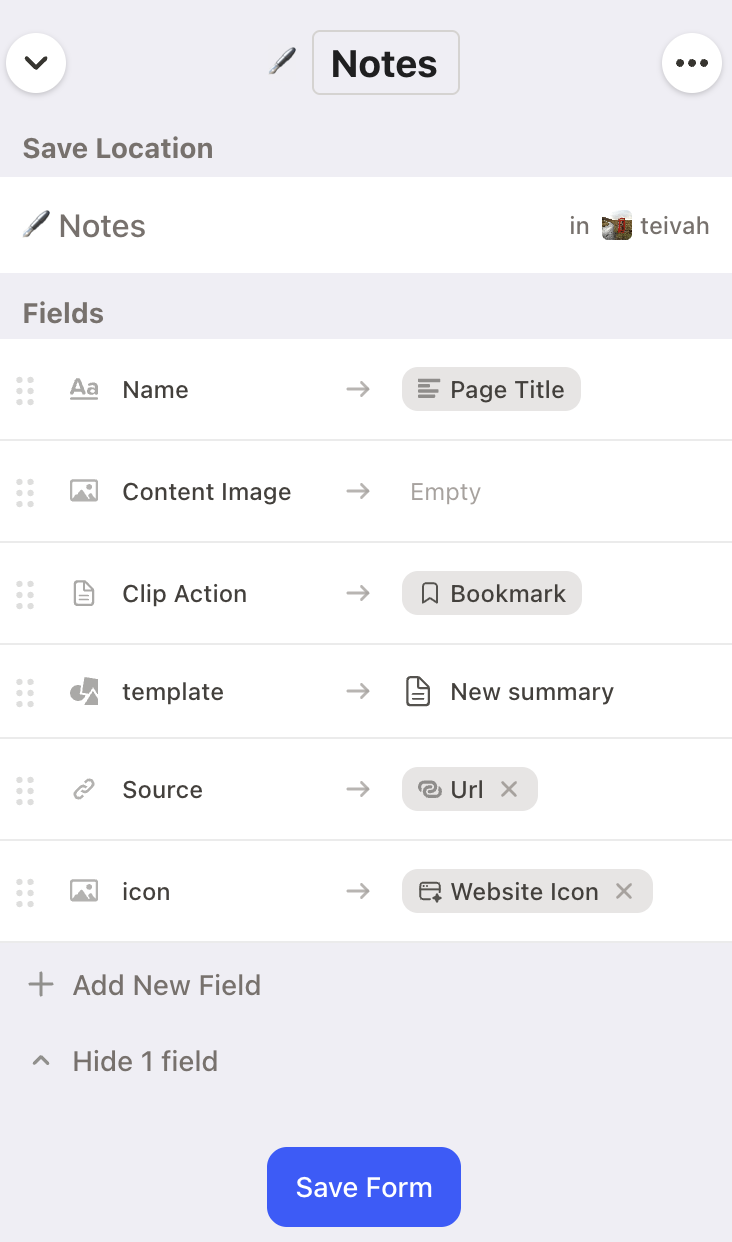Click the teivah workspace avatar
This screenshot has width=732, height=1242.
coord(617,226)
